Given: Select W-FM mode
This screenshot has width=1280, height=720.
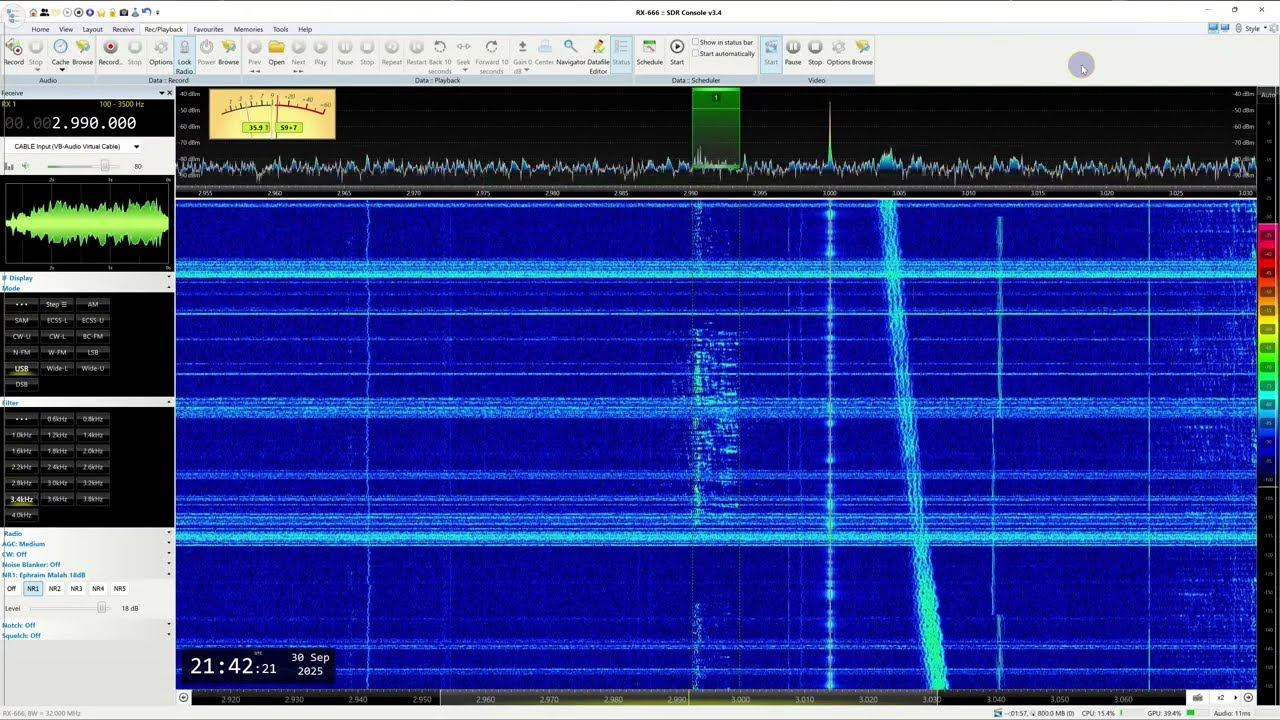Looking at the screenshot, I should tap(57, 352).
